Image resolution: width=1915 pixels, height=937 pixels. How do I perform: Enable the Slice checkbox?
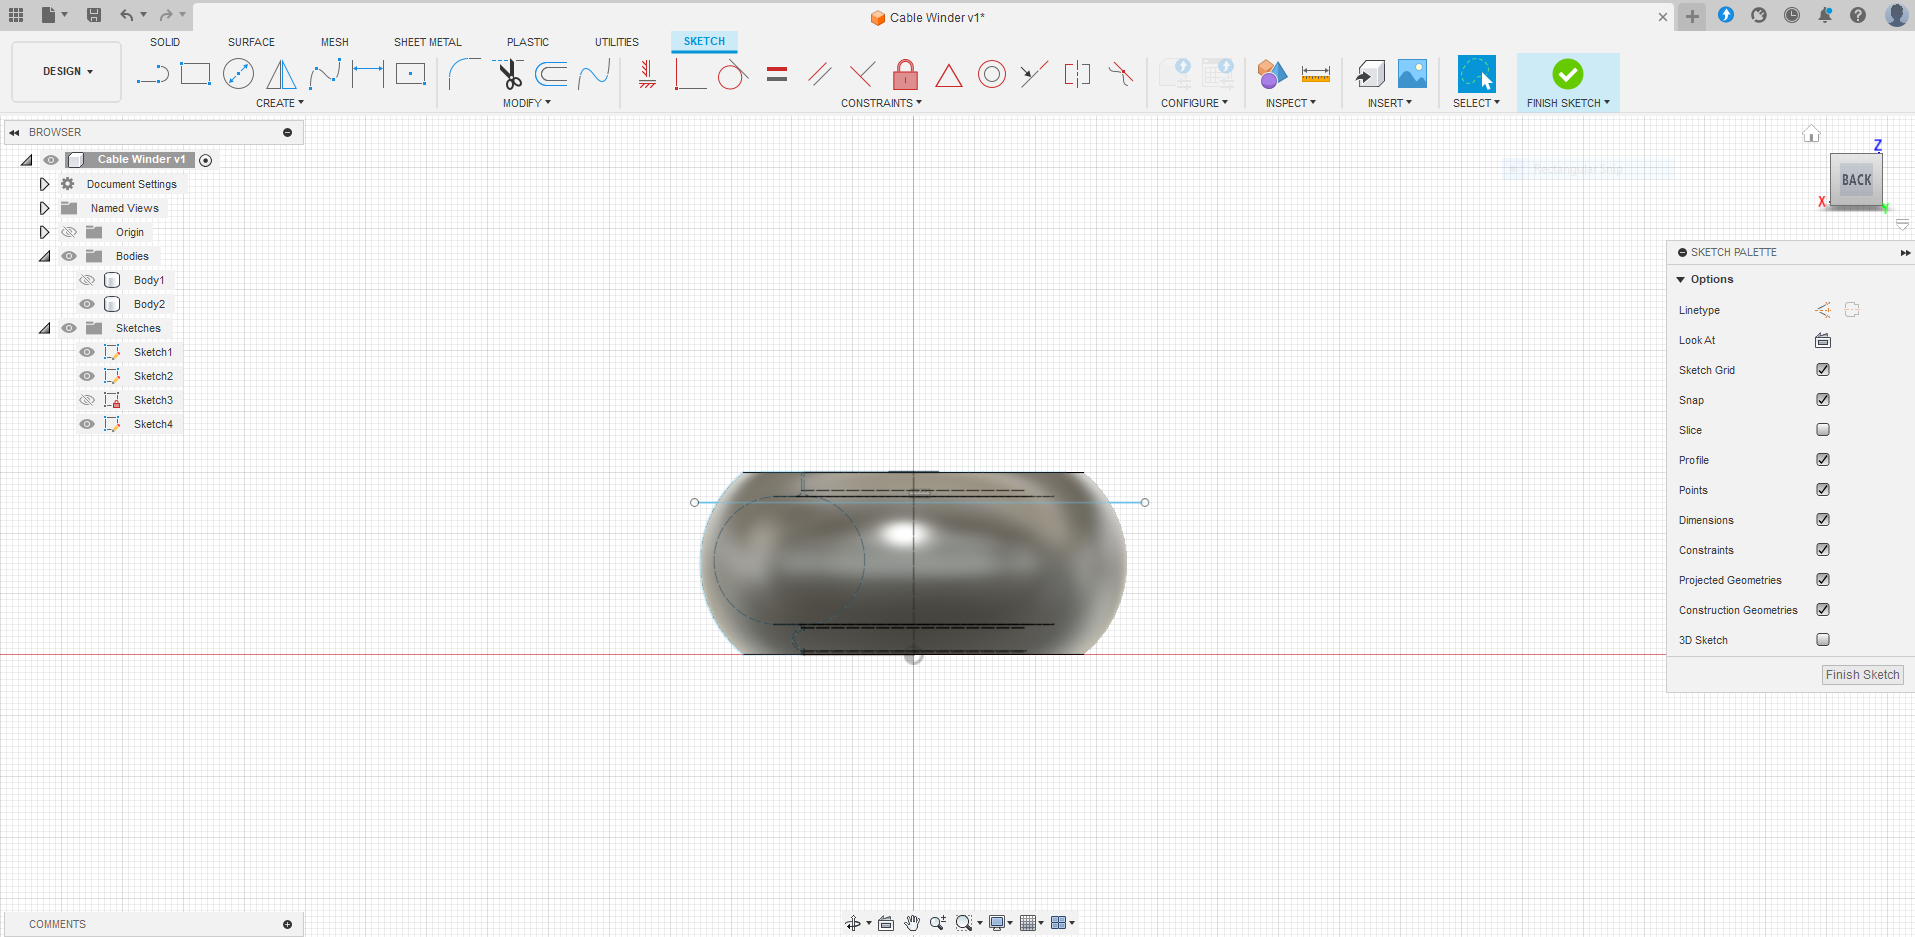pos(1823,430)
